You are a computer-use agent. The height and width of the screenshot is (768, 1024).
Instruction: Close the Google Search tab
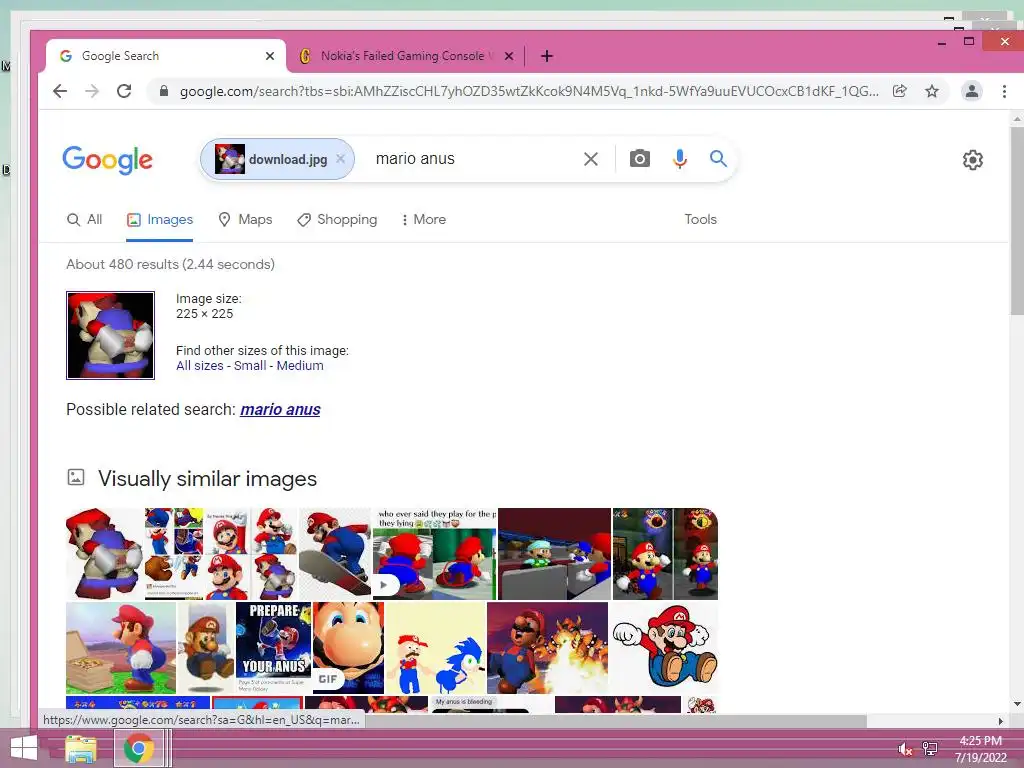click(x=270, y=56)
